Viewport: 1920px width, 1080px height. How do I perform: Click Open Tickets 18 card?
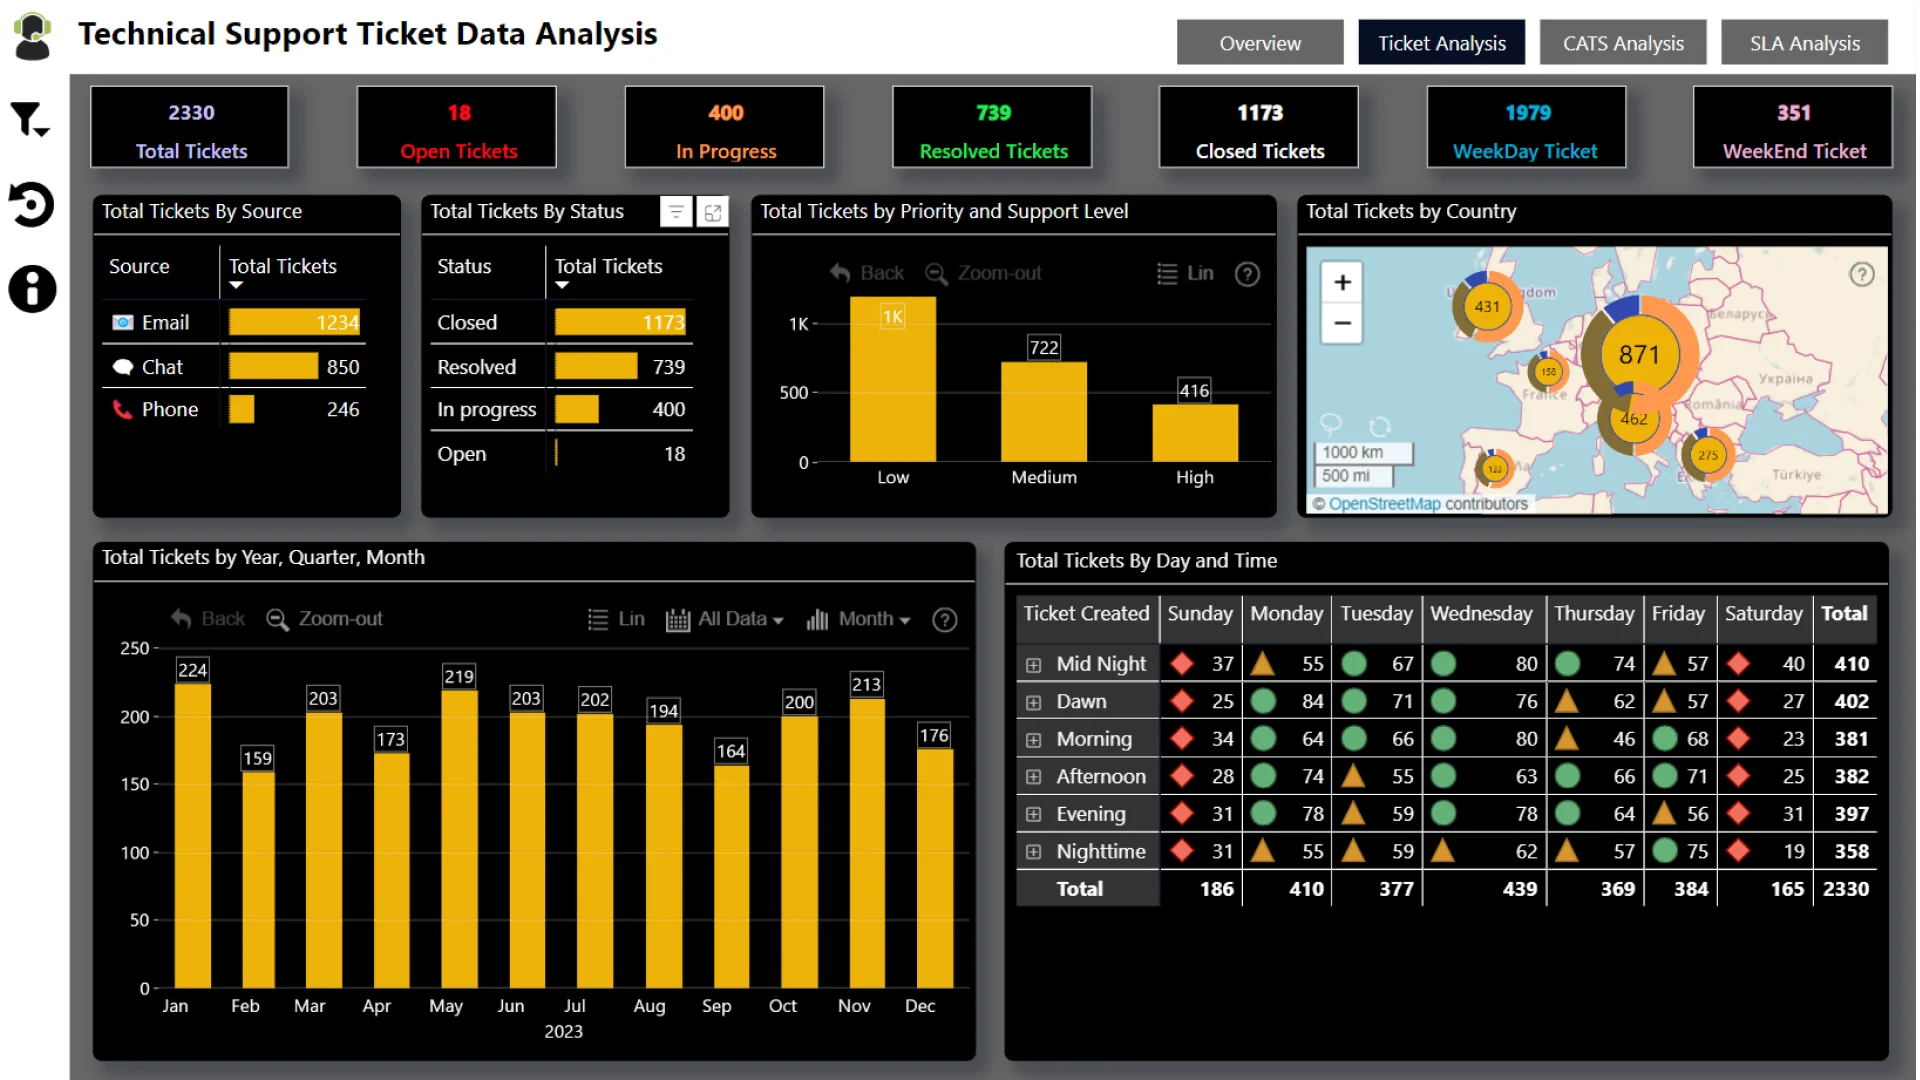(x=457, y=127)
